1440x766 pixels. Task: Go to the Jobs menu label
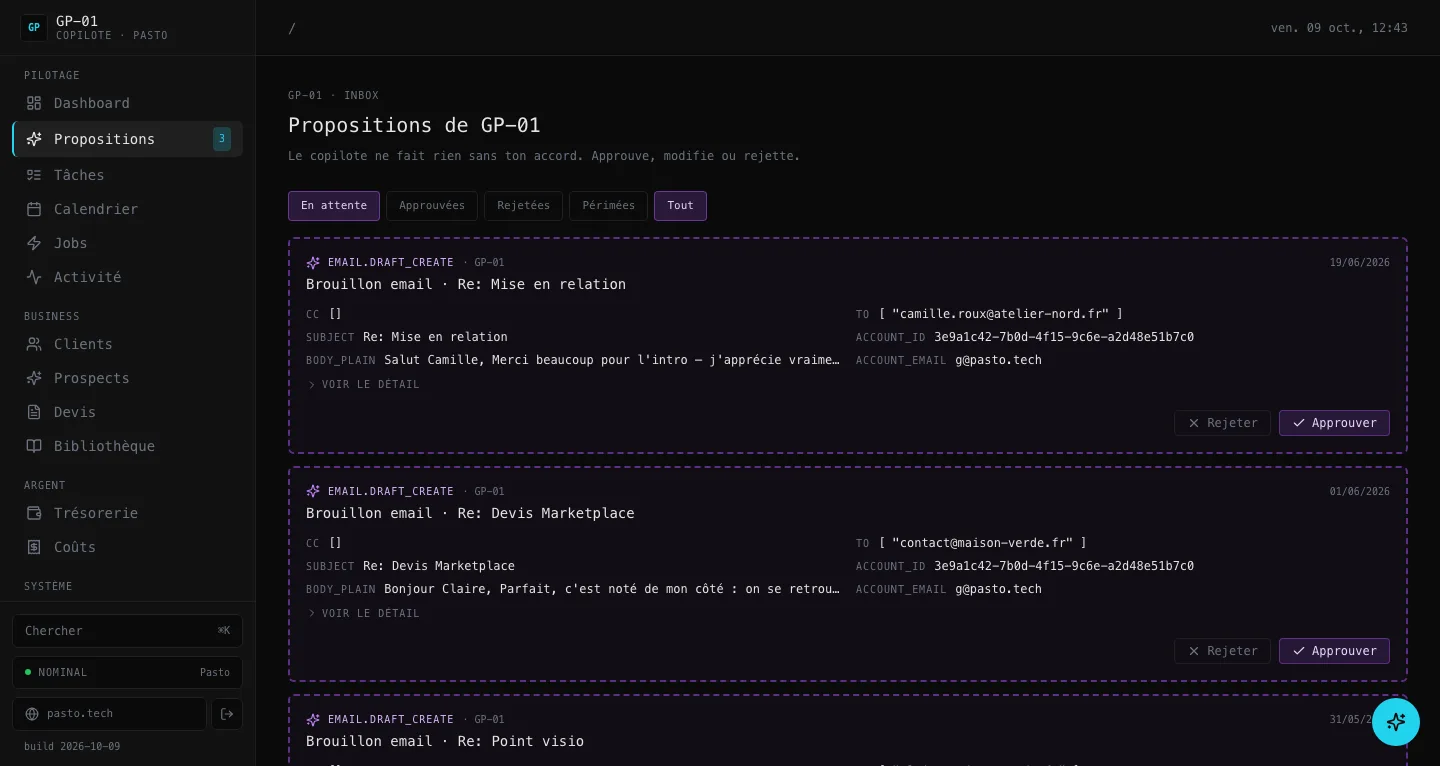71,243
